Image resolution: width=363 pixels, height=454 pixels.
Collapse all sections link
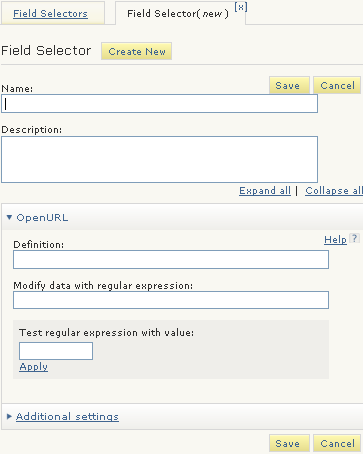point(334,191)
